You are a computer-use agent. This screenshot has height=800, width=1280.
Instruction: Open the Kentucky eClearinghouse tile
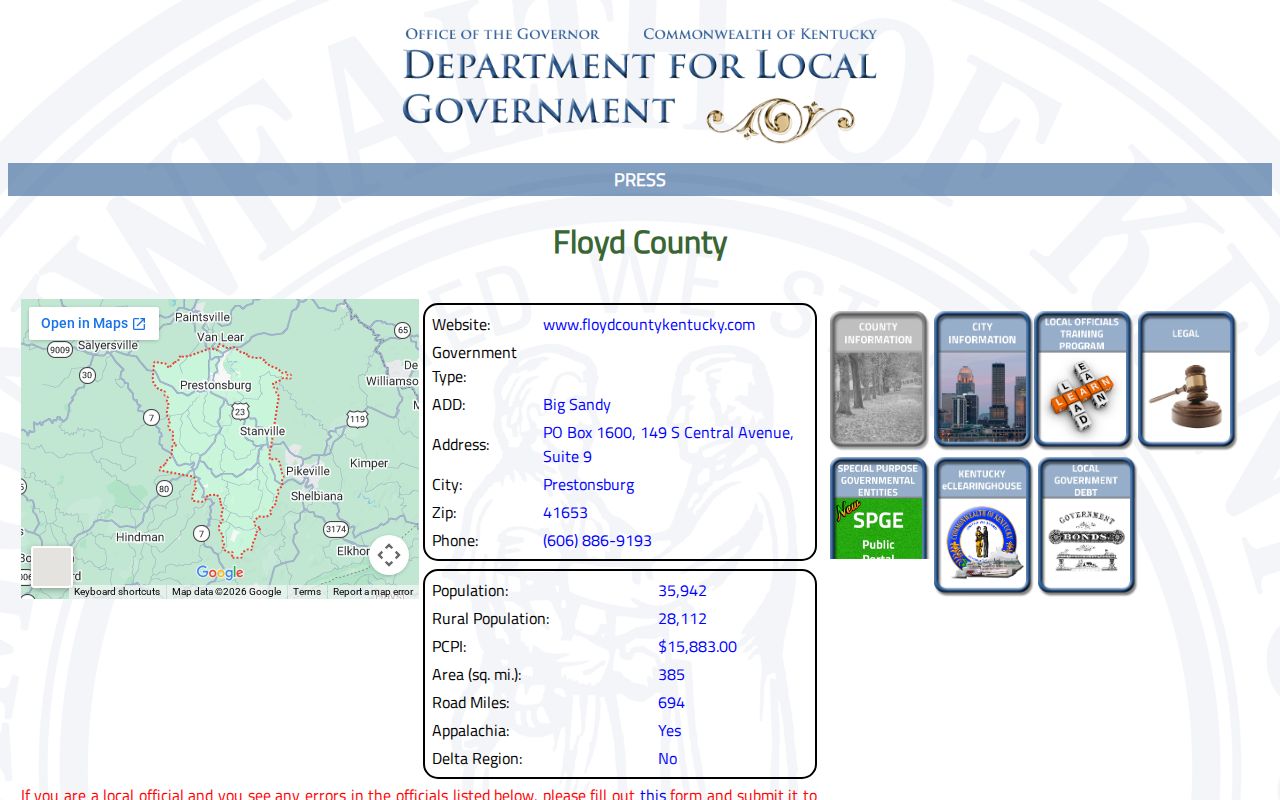tap(982, 526)
